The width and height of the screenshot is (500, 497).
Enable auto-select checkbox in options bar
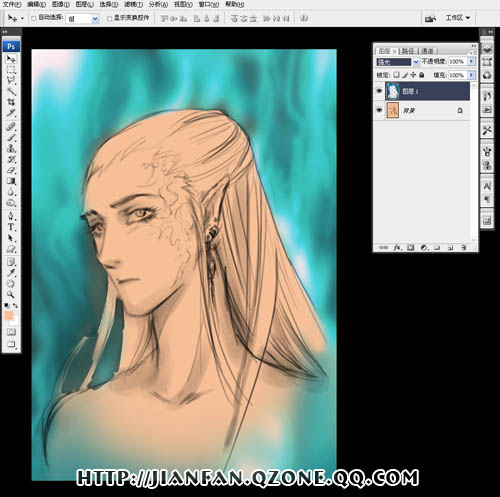[34, 19]
